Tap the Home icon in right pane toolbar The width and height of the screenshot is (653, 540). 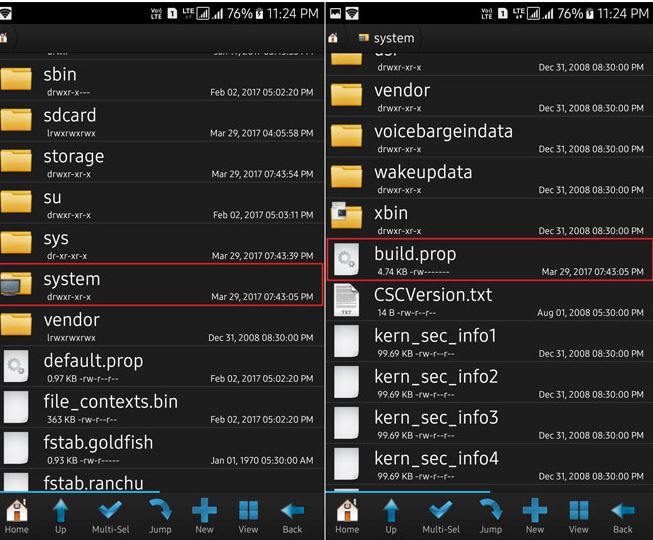[347, 514]
